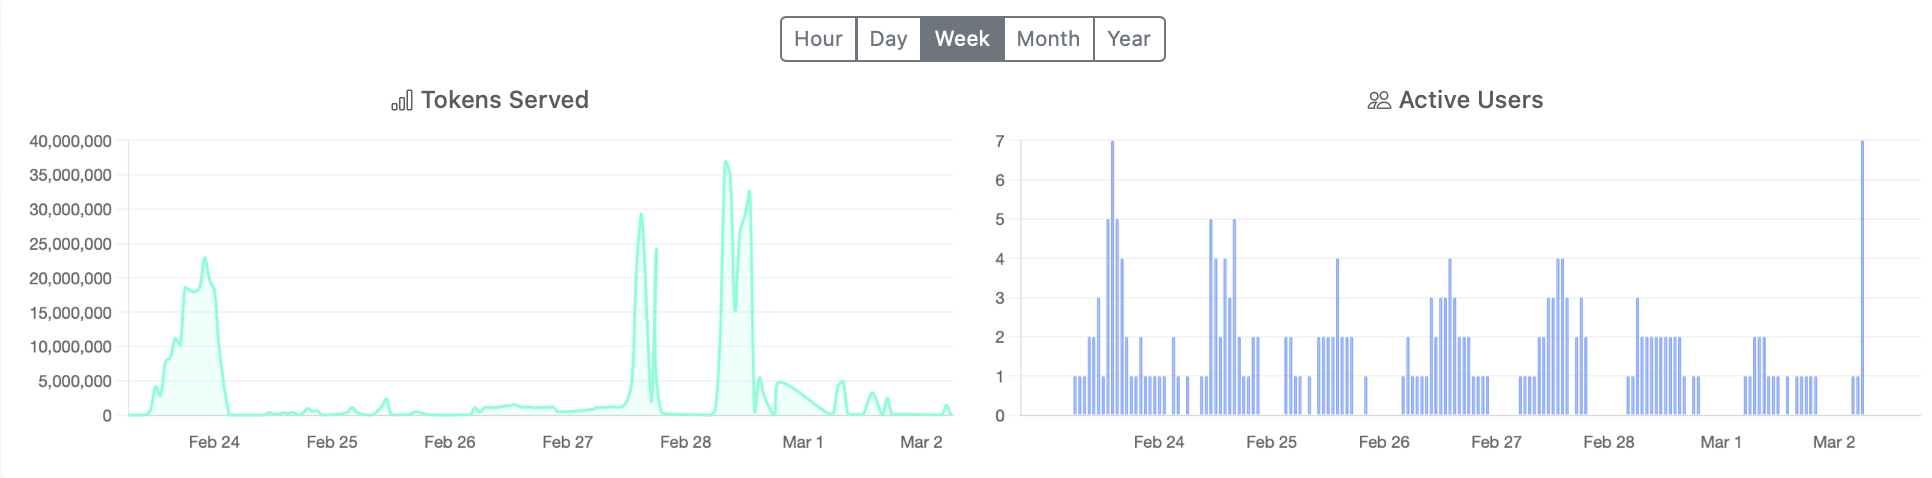
Task: Click Feb 25 label on Tokens Served chart
Action: pyautogui.click(x=332, y=442)
